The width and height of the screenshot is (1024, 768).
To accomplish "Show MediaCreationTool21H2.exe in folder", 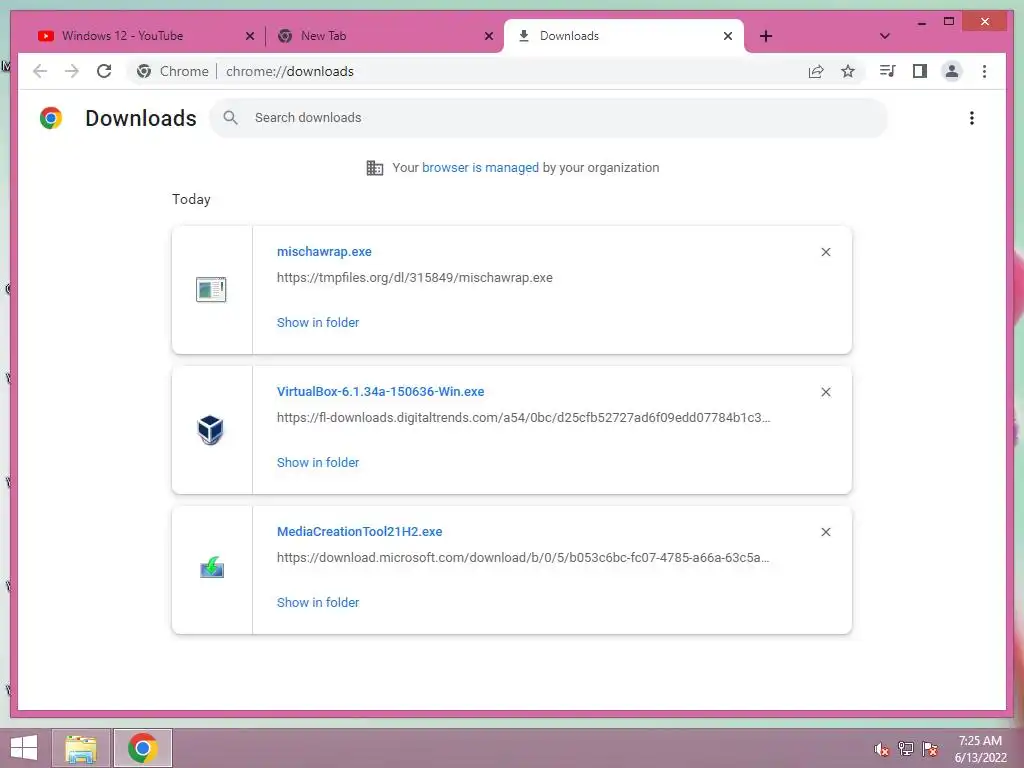I will click(x=317, y=603).
